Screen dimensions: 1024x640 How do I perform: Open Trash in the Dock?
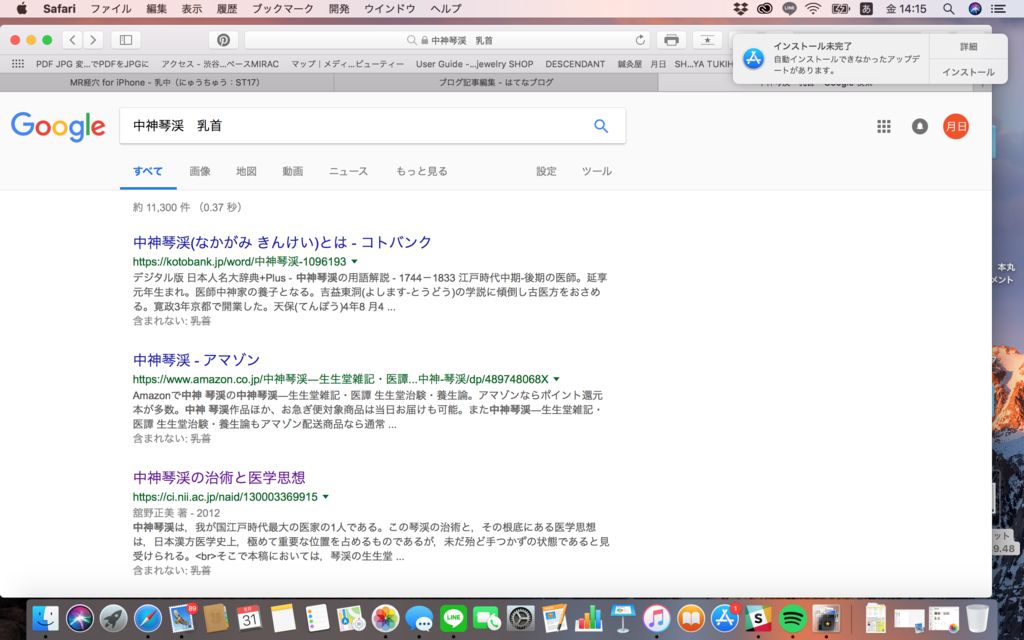pyautogui.click(x=977, y=618)
